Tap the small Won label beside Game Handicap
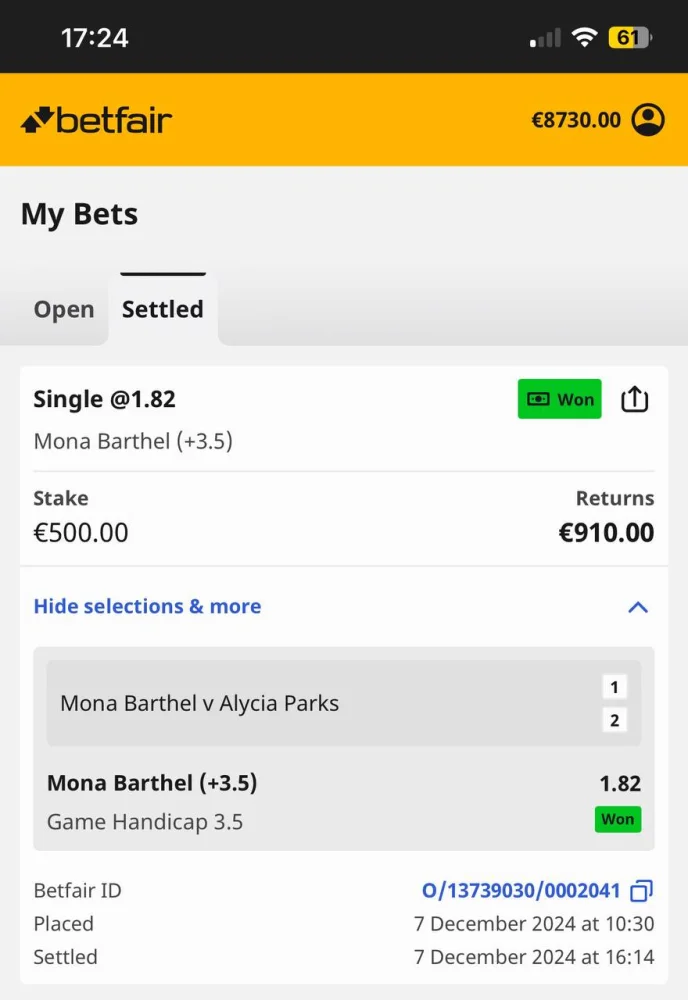The width and height of the screenshot is (688, 1000). [617, 820]
